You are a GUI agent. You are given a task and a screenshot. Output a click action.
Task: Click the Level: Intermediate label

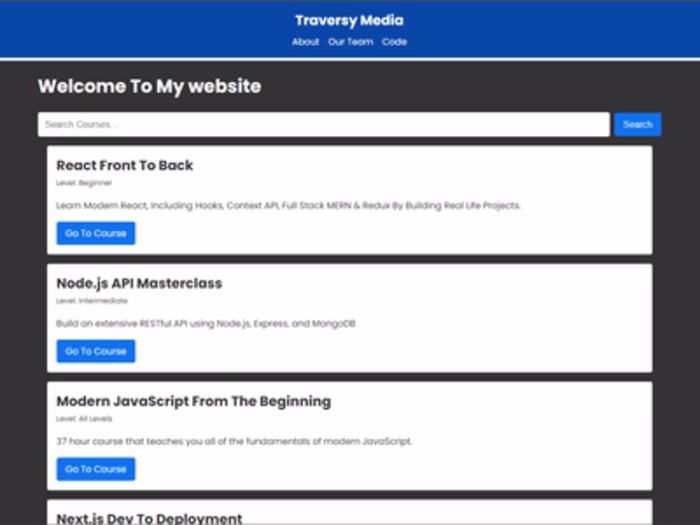point(92,301)
